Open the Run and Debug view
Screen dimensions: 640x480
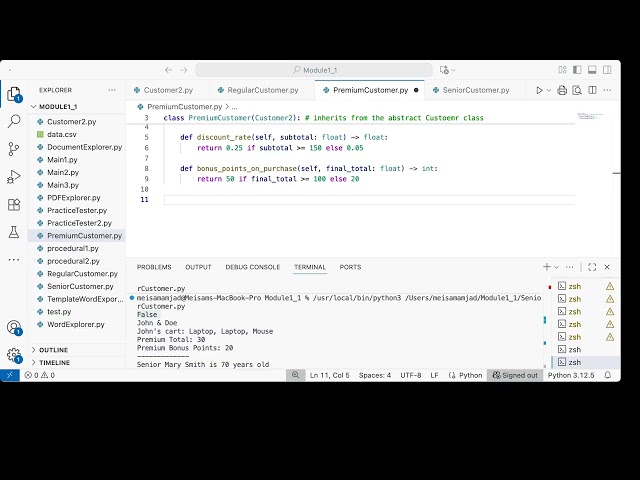[x=14, y=177]
